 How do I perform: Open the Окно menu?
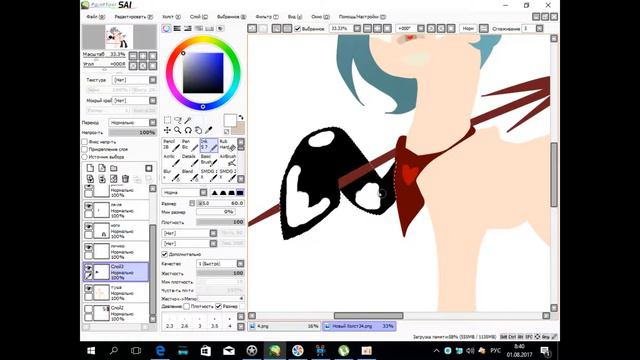pos(320,17)
